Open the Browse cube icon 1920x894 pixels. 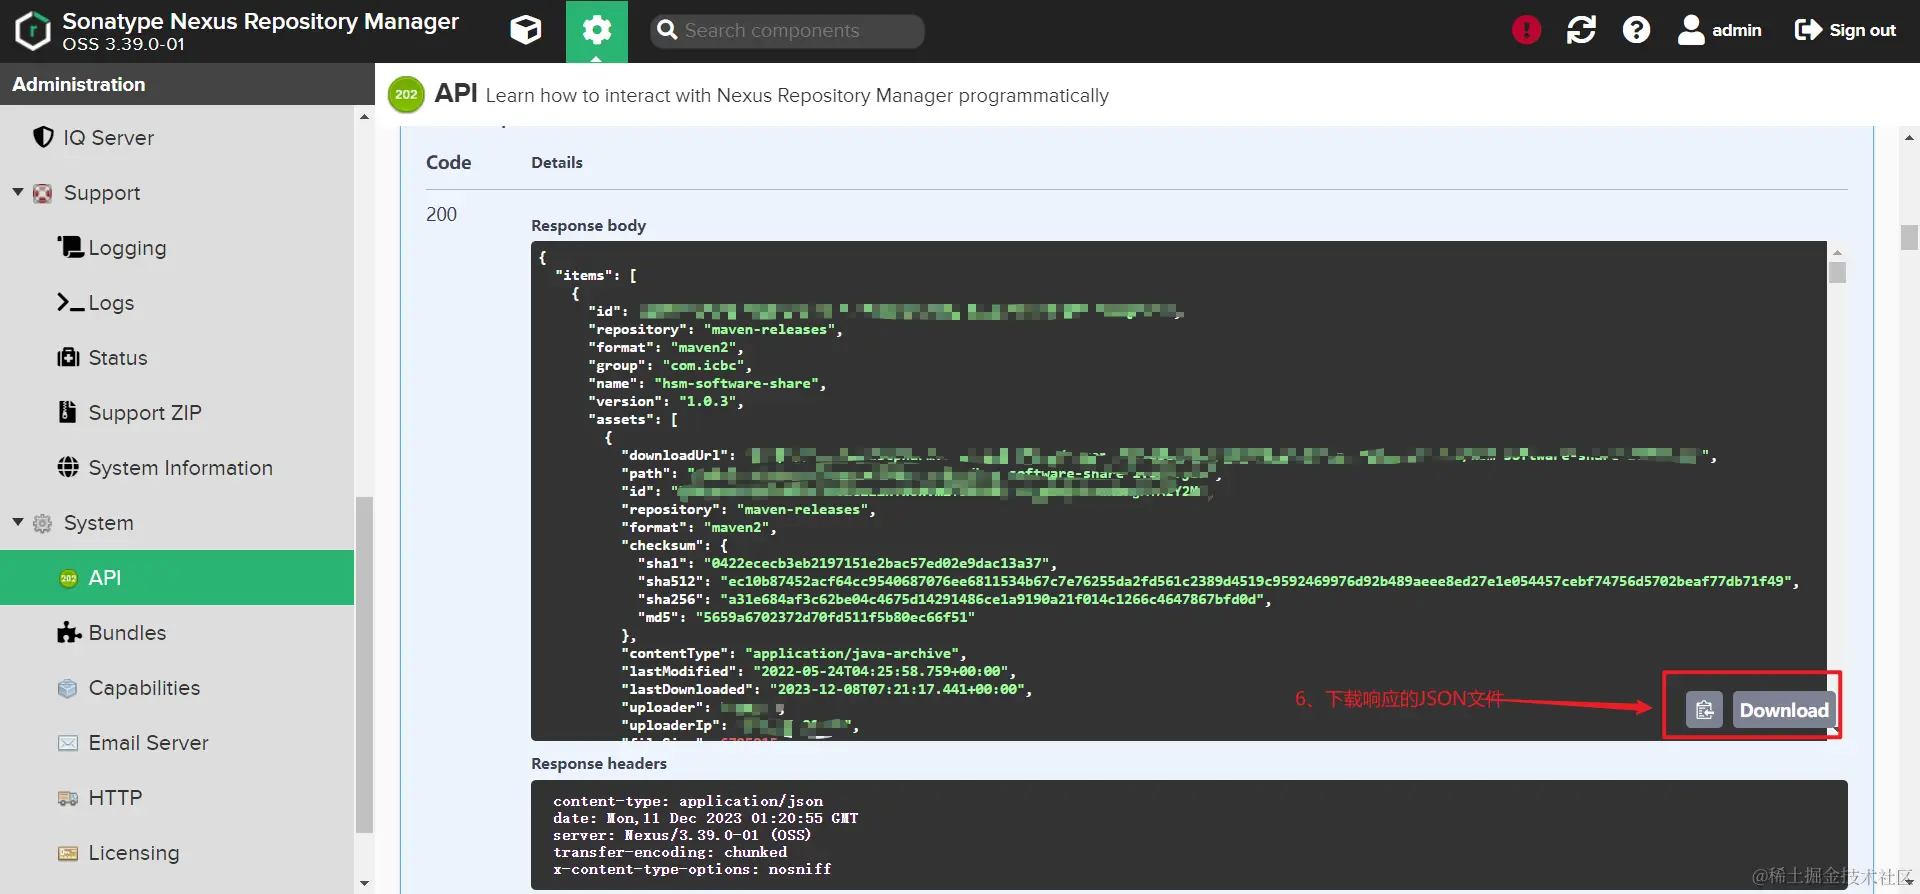526,31
